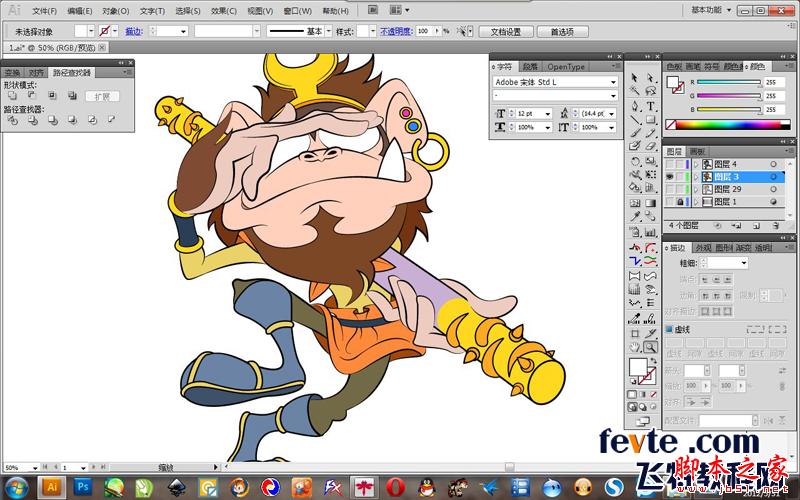Show 图层 29 via visibility box

coord(670,189)
